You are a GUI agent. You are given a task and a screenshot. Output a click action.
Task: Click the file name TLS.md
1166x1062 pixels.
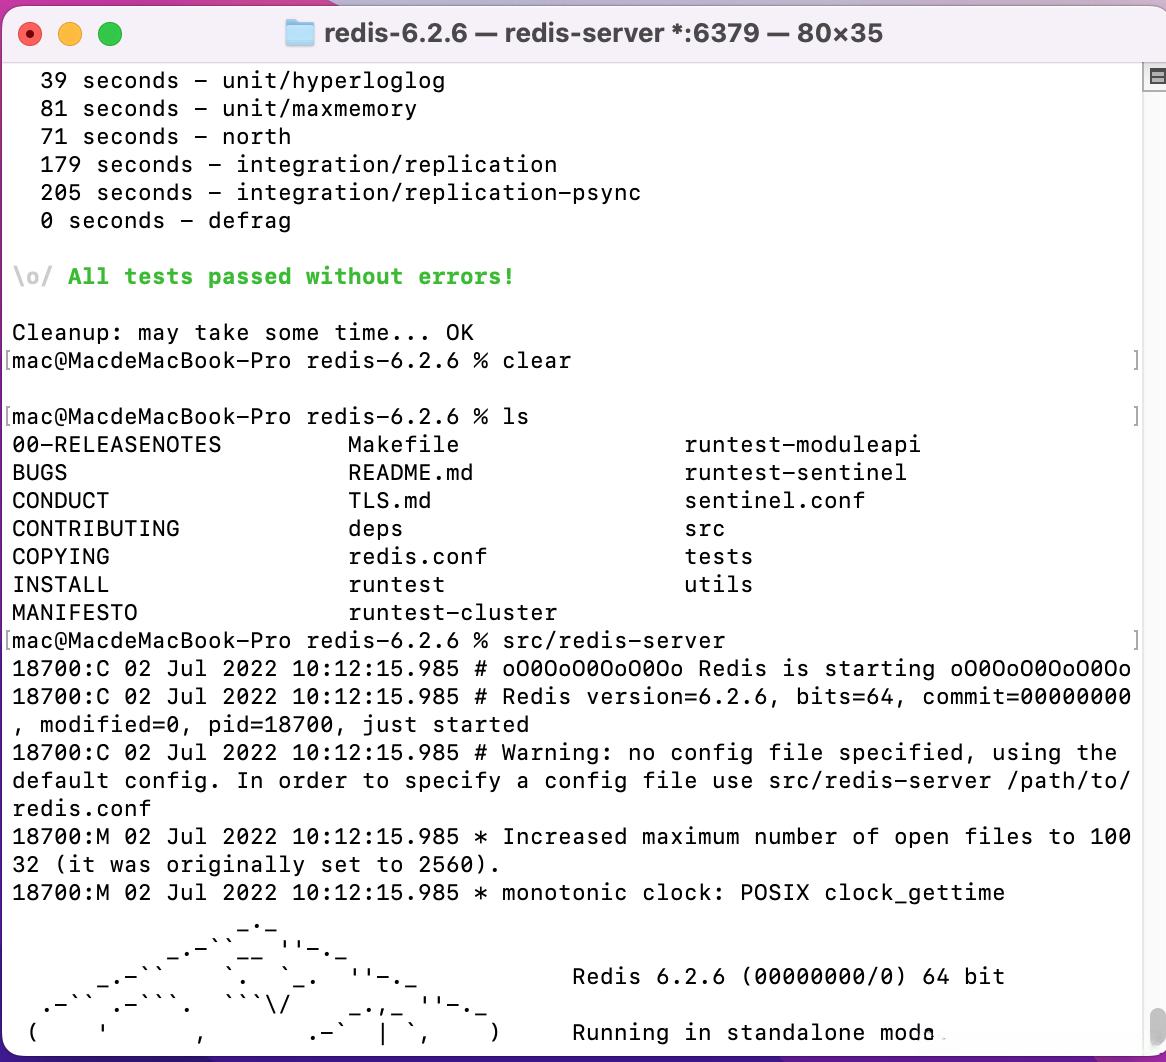tap(390, 501)
